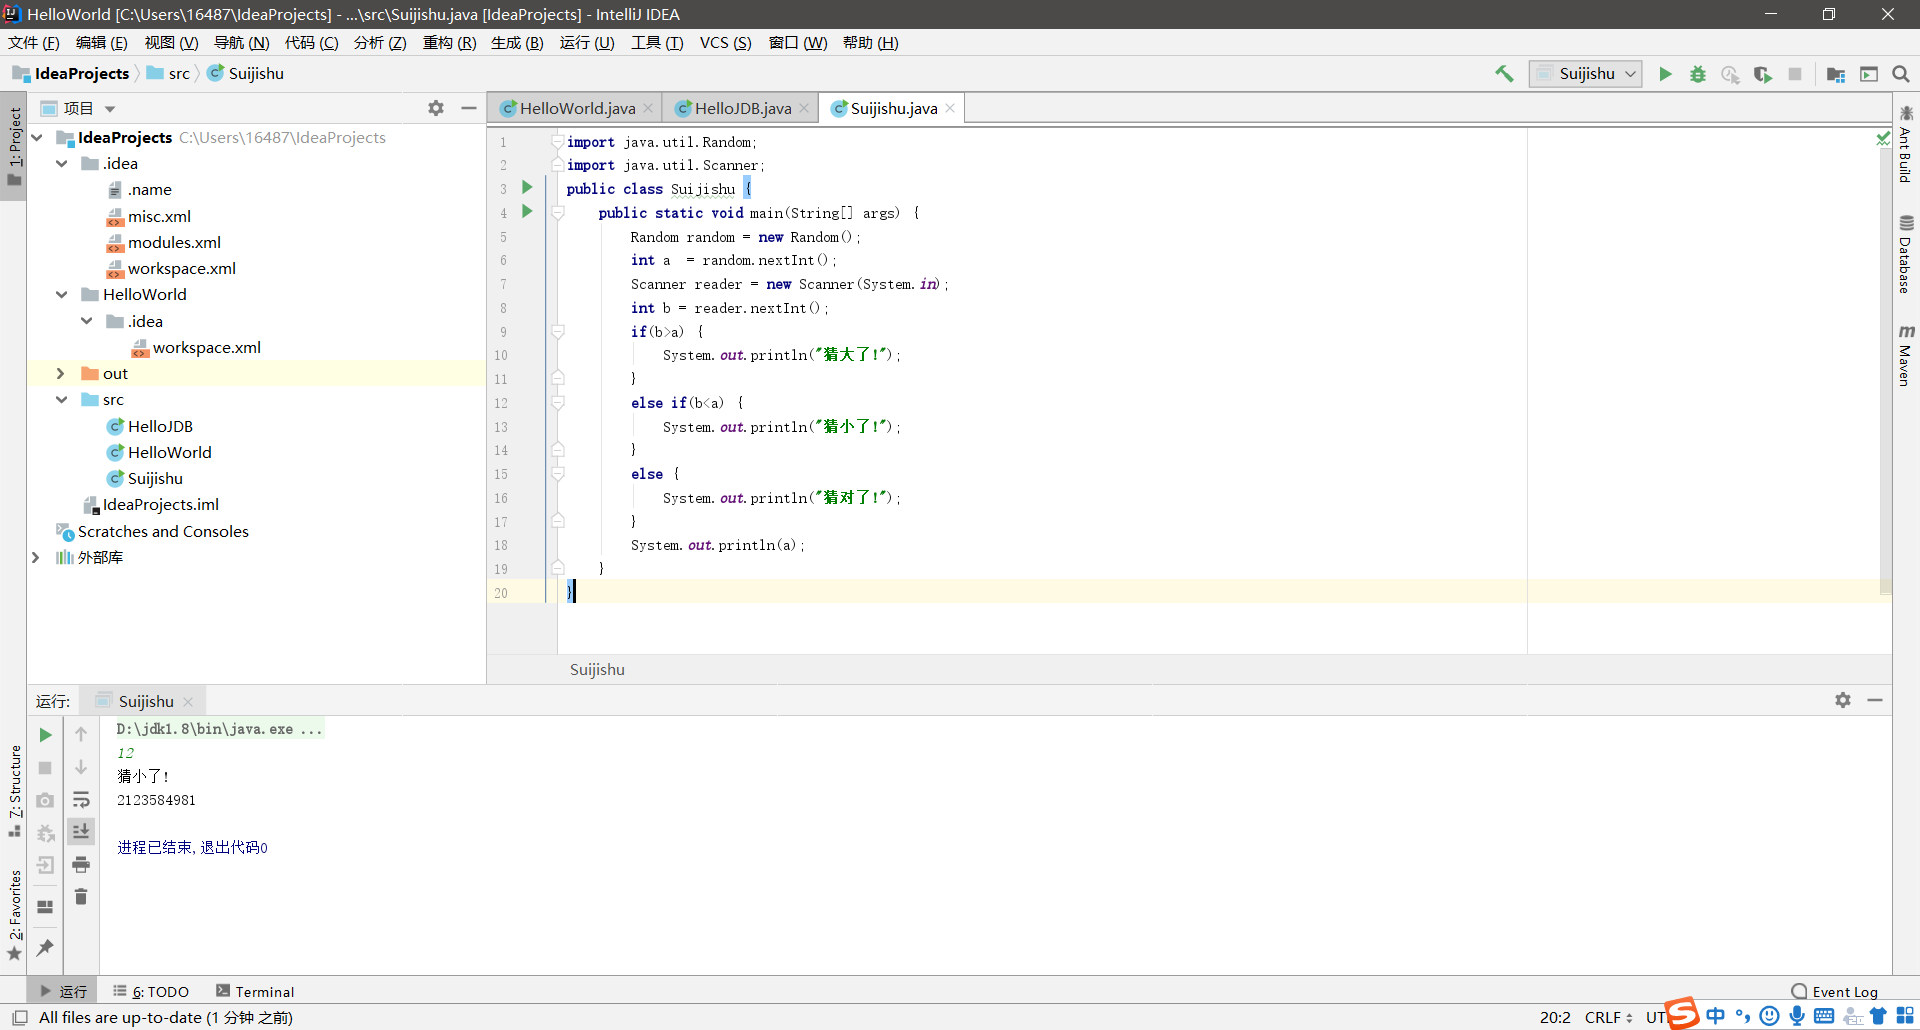Minimize the run tool window
The image size is (1920, 1030).
(x=1875, y=700)
